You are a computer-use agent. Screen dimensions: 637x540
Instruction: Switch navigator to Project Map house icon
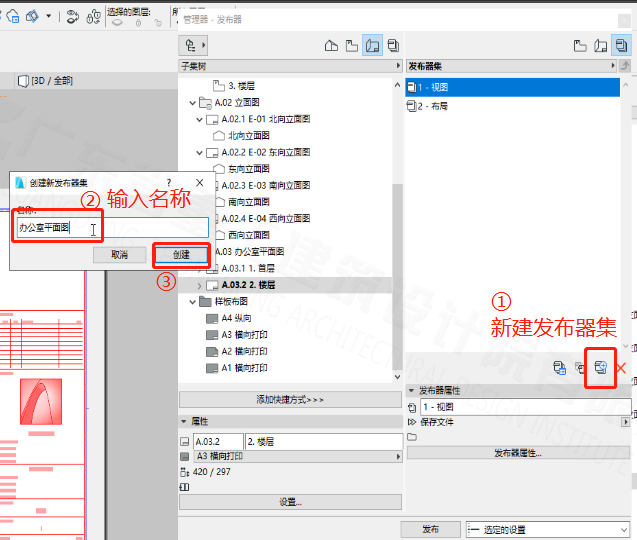(331, 45)
